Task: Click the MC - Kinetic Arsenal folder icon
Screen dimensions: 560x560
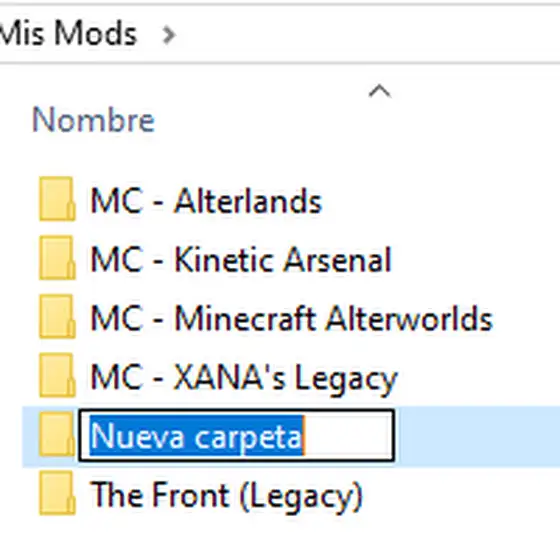Action: 57,258
